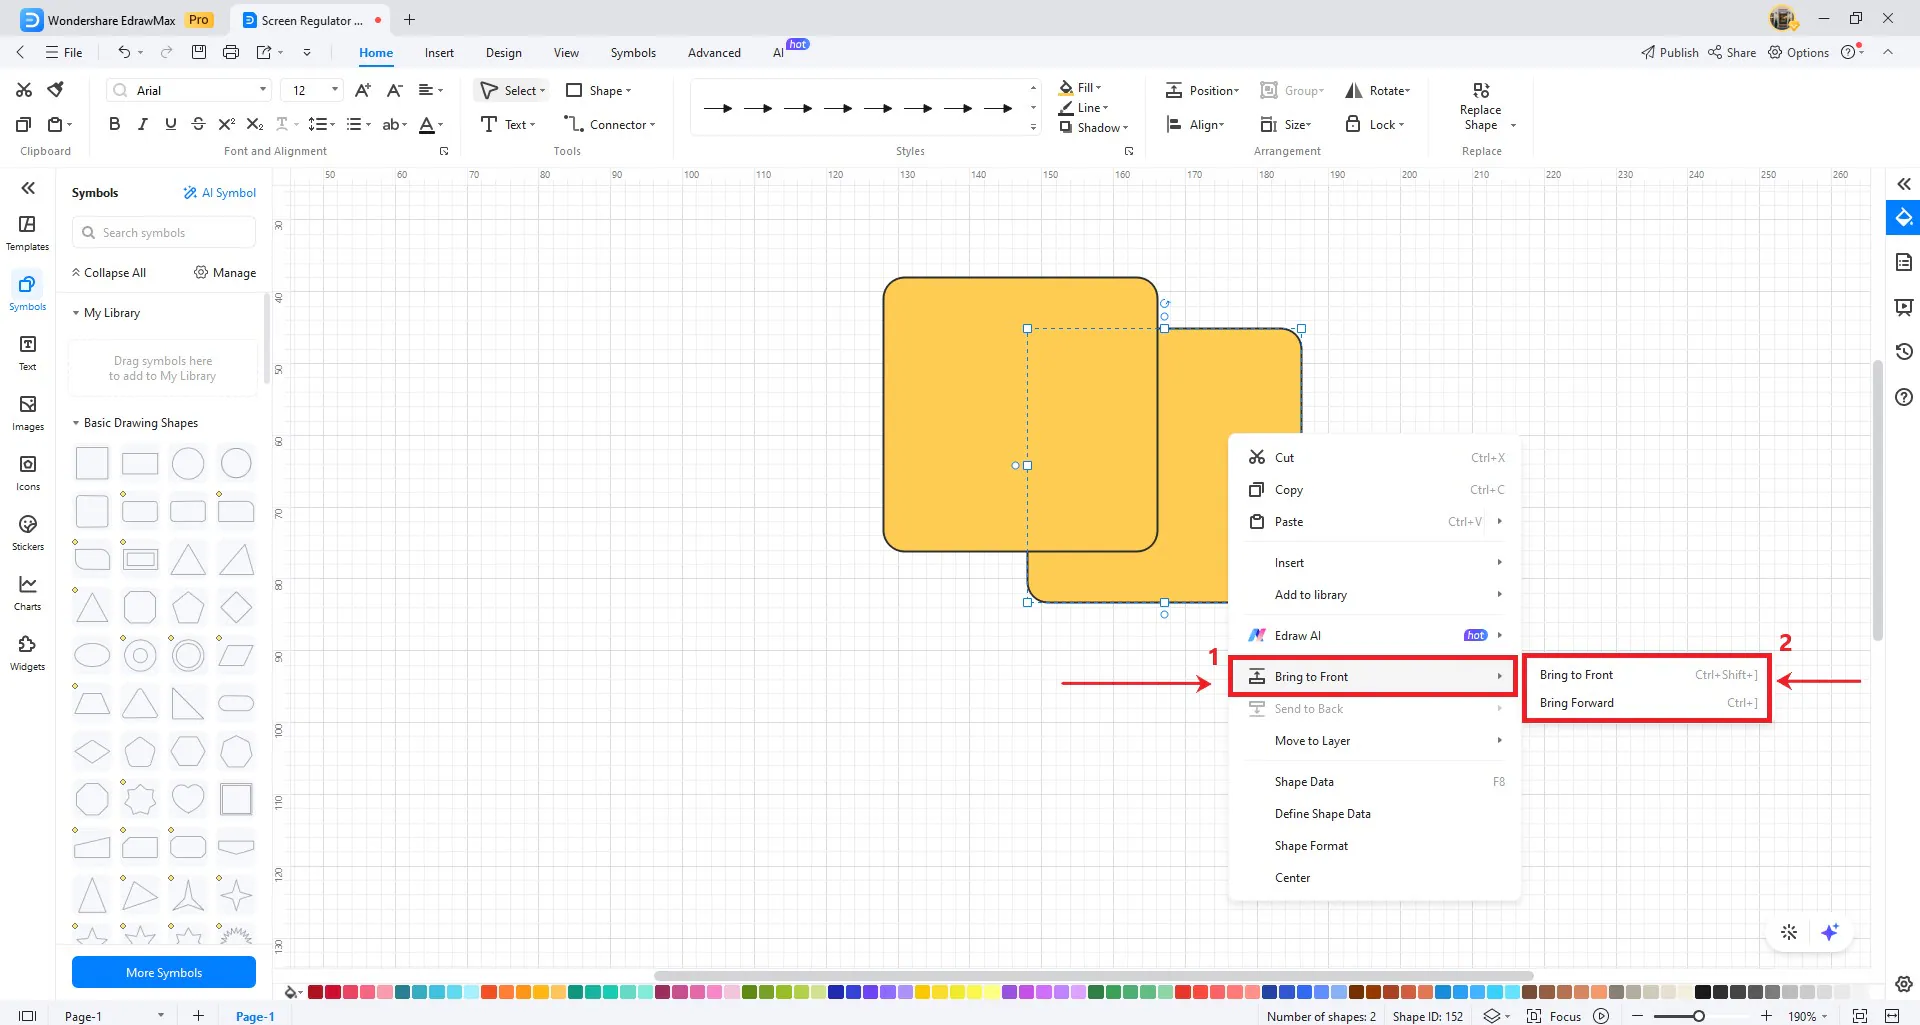Toggle Italic formatting
1920x1025 pixels.
143,124
